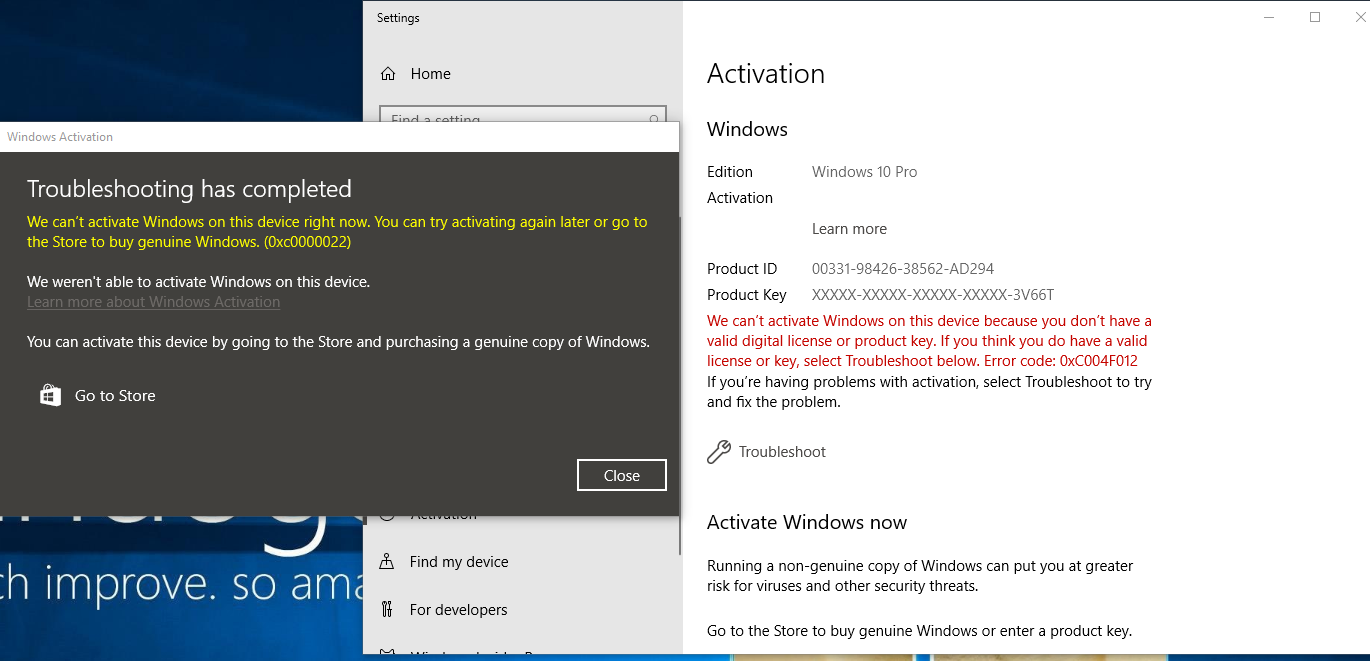The height and width of the screenshot is (661, 1370).
Task: Click the red error message with code 0xC004F012
Action: (929, 341)
